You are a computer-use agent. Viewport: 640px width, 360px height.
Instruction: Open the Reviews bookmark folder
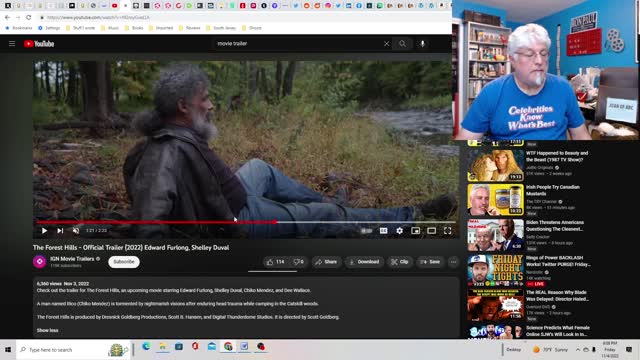click(x=189, y=28)
